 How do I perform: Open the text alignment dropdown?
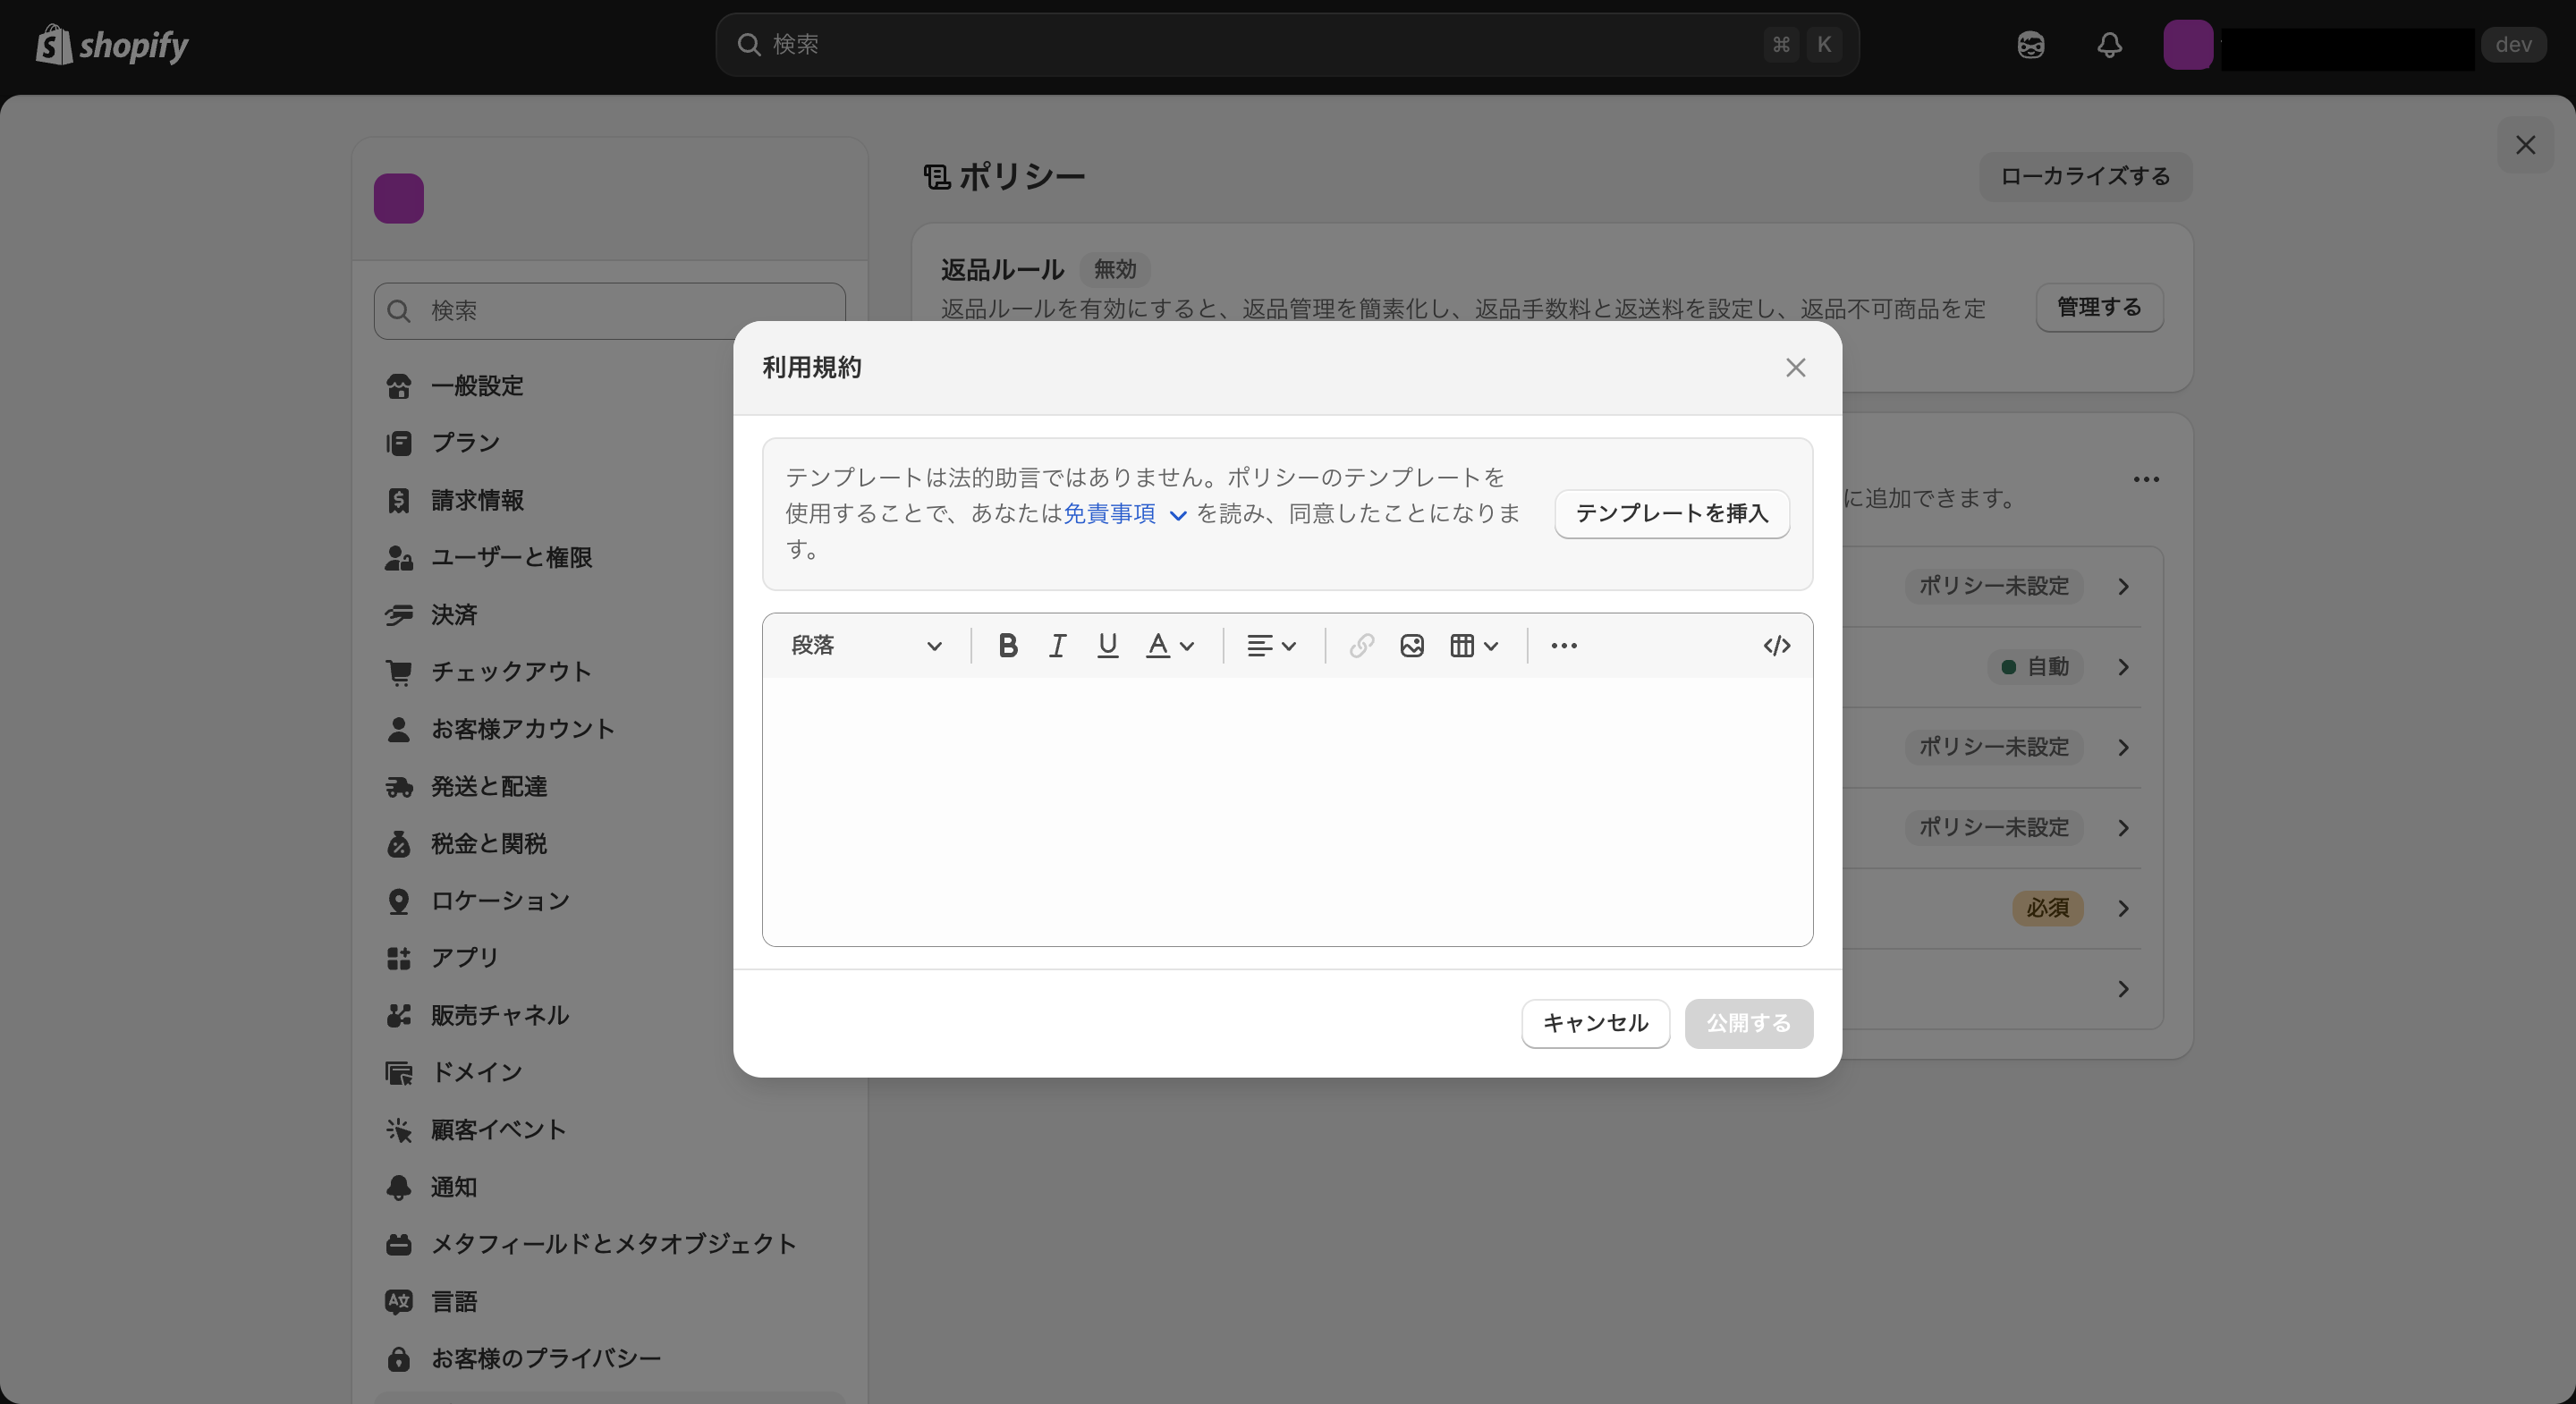(1271, 645)
